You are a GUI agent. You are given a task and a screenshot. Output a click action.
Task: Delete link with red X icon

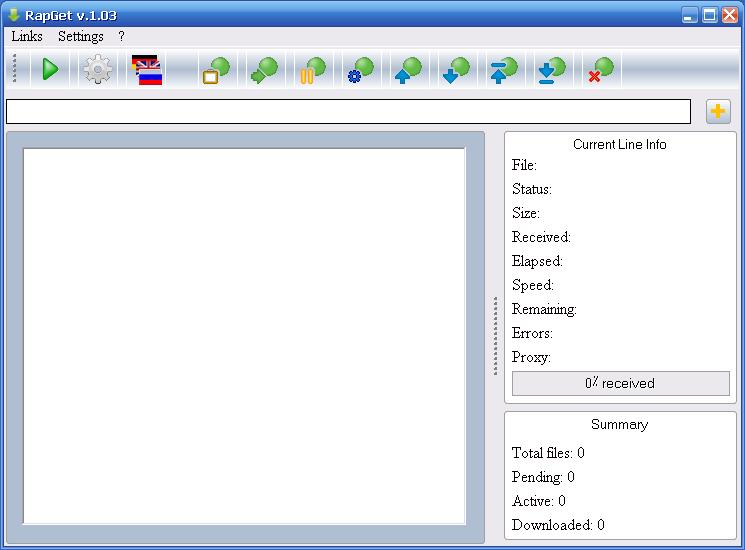[x=601, y=70]
